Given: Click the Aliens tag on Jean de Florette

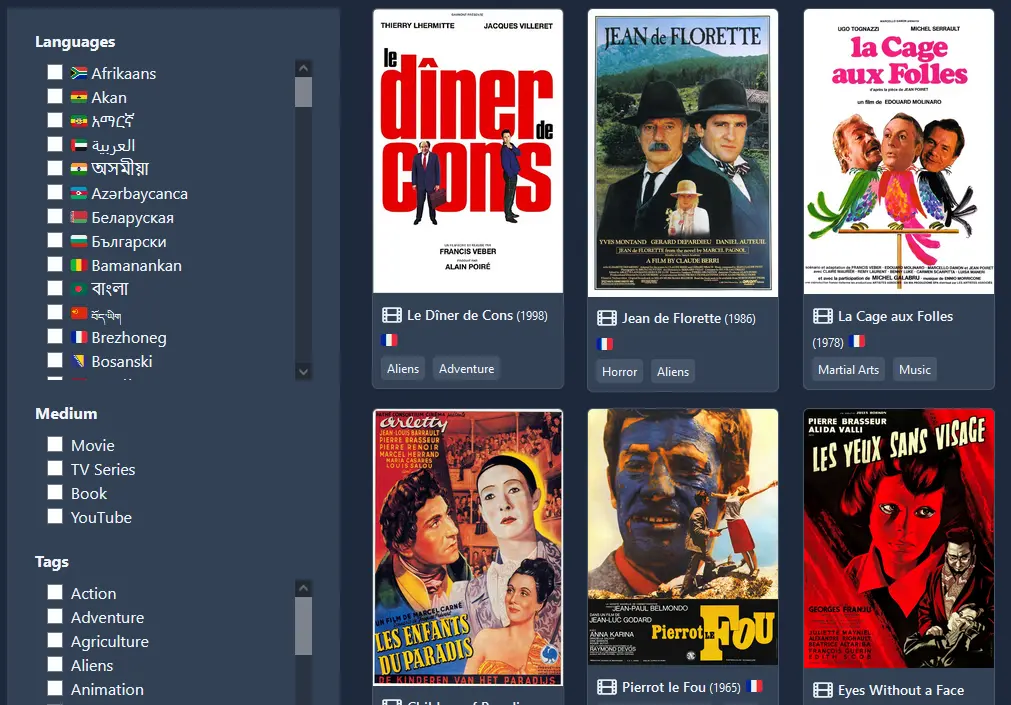Looking at the screenshot, I should pos(673,372).
